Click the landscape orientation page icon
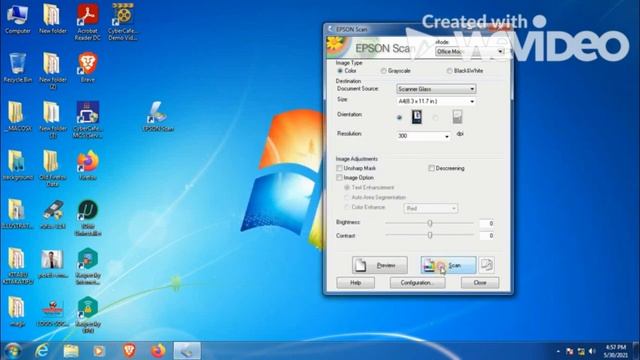The image size is (640, 360). click(x=457, y=117)
